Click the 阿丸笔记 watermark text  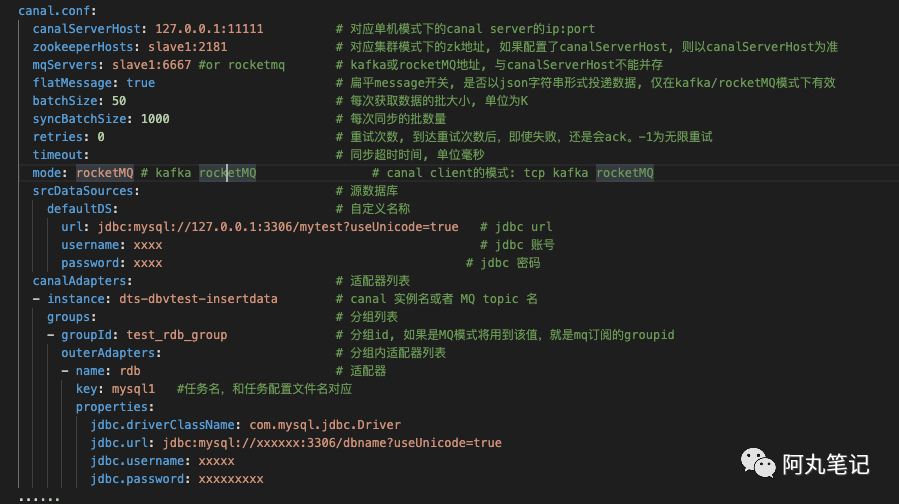click(x=826, y=464)
